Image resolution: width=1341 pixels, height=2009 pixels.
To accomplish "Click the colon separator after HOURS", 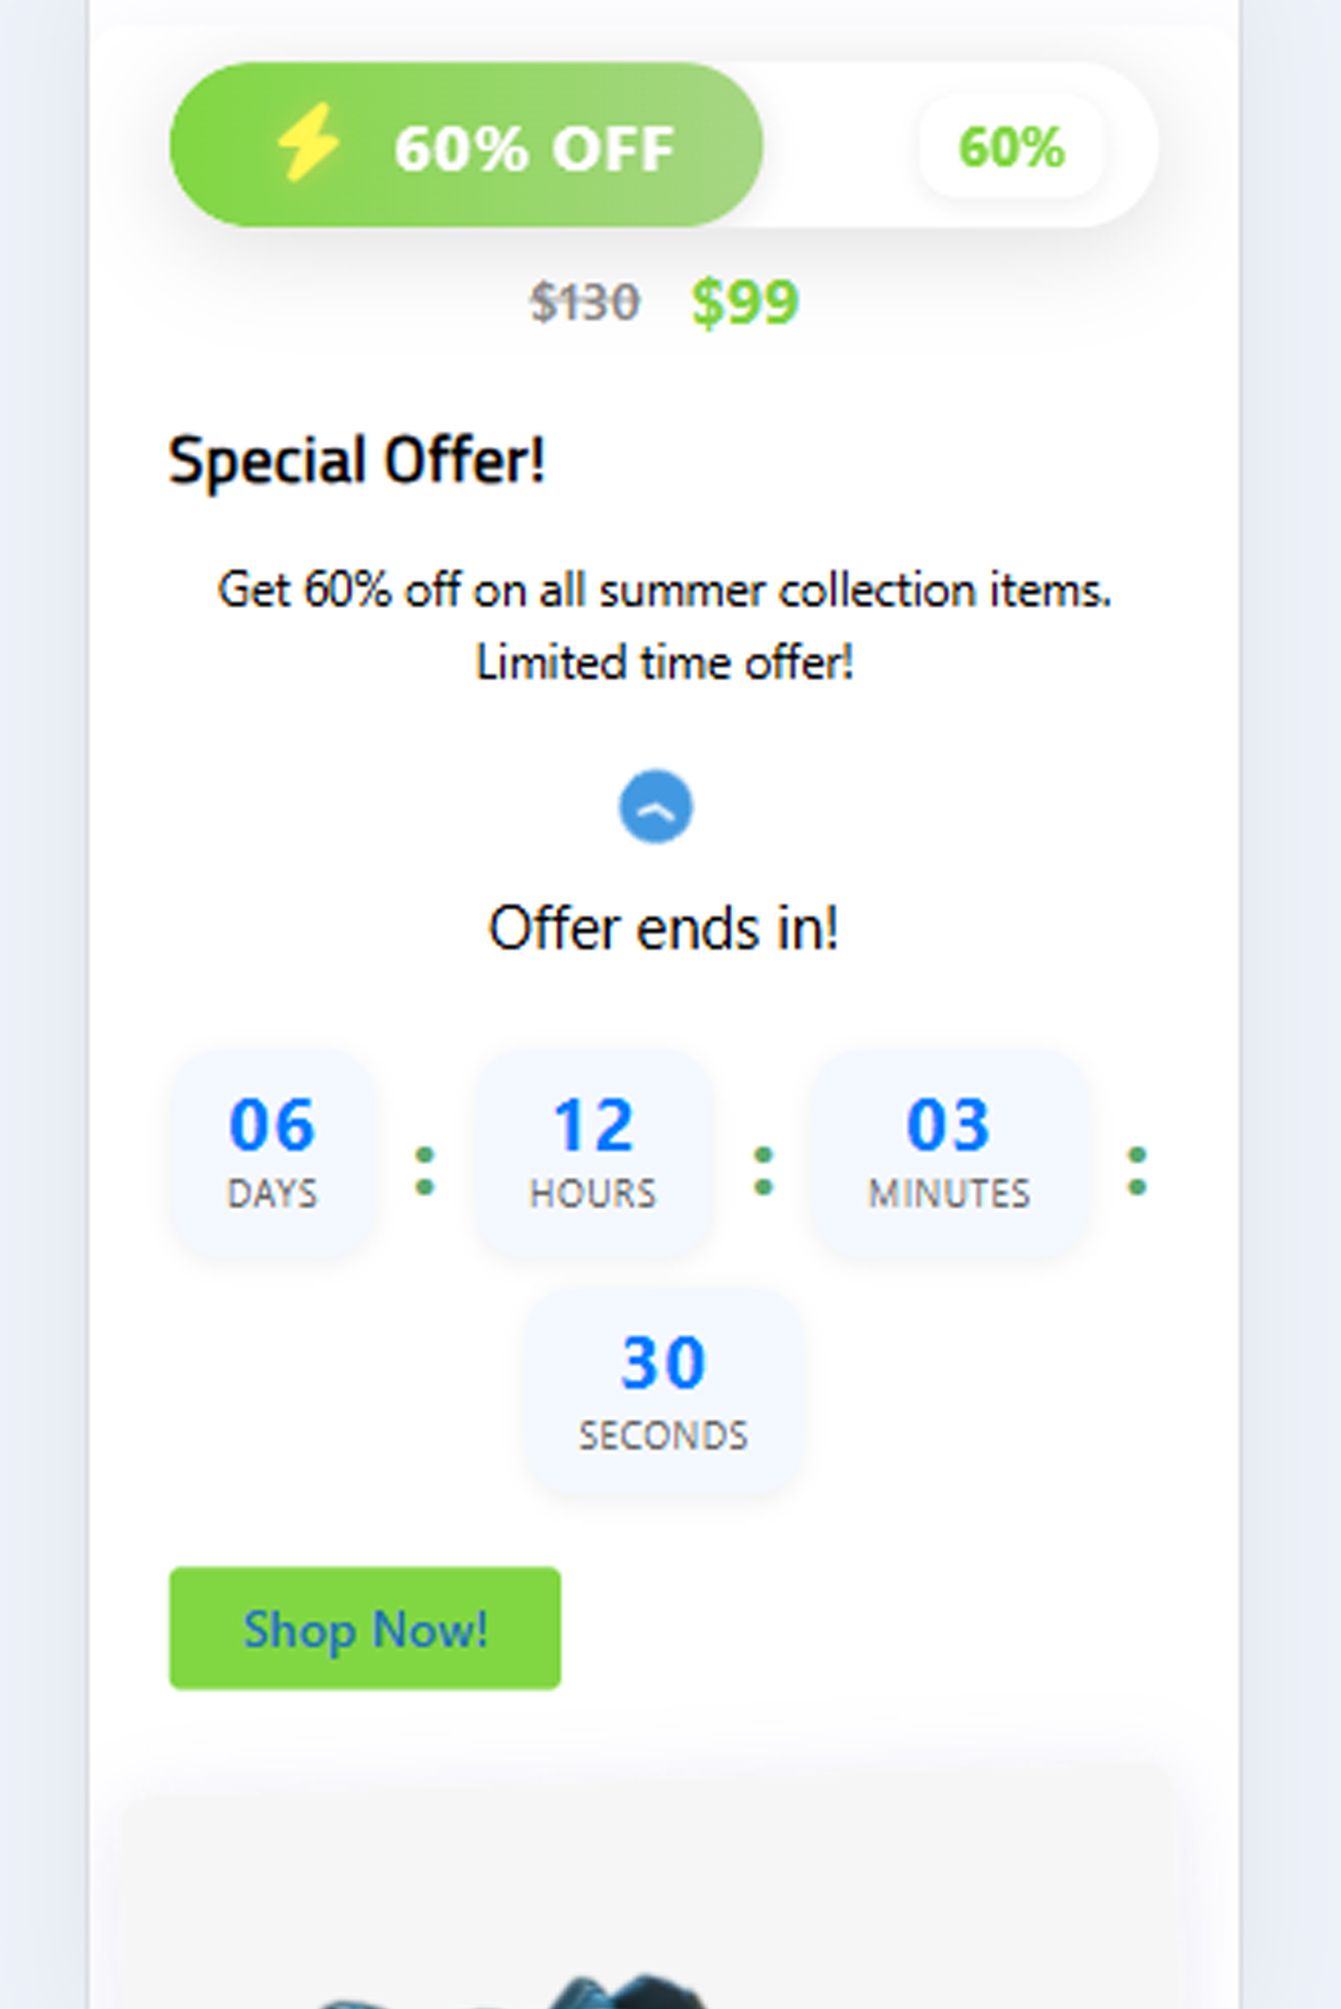I will coord(763,1170).
